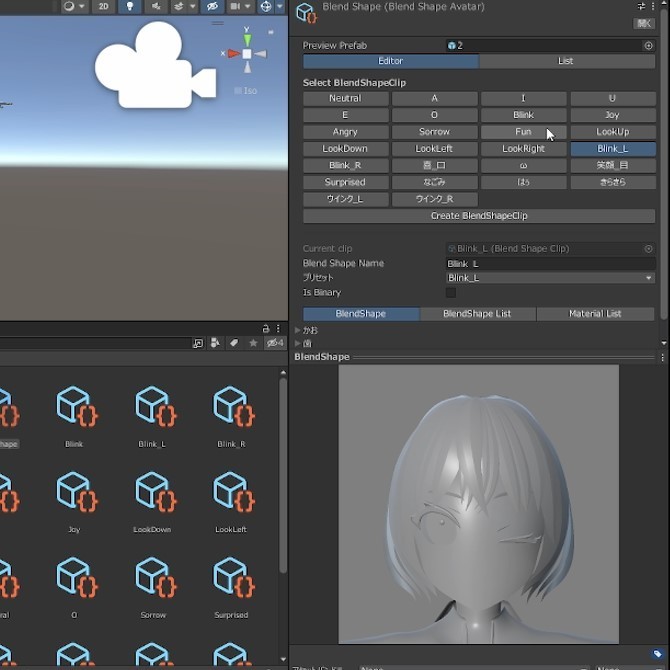Toggle scene audio mute icon
This screenshot has height=670, width=670.
pos(157,6)
